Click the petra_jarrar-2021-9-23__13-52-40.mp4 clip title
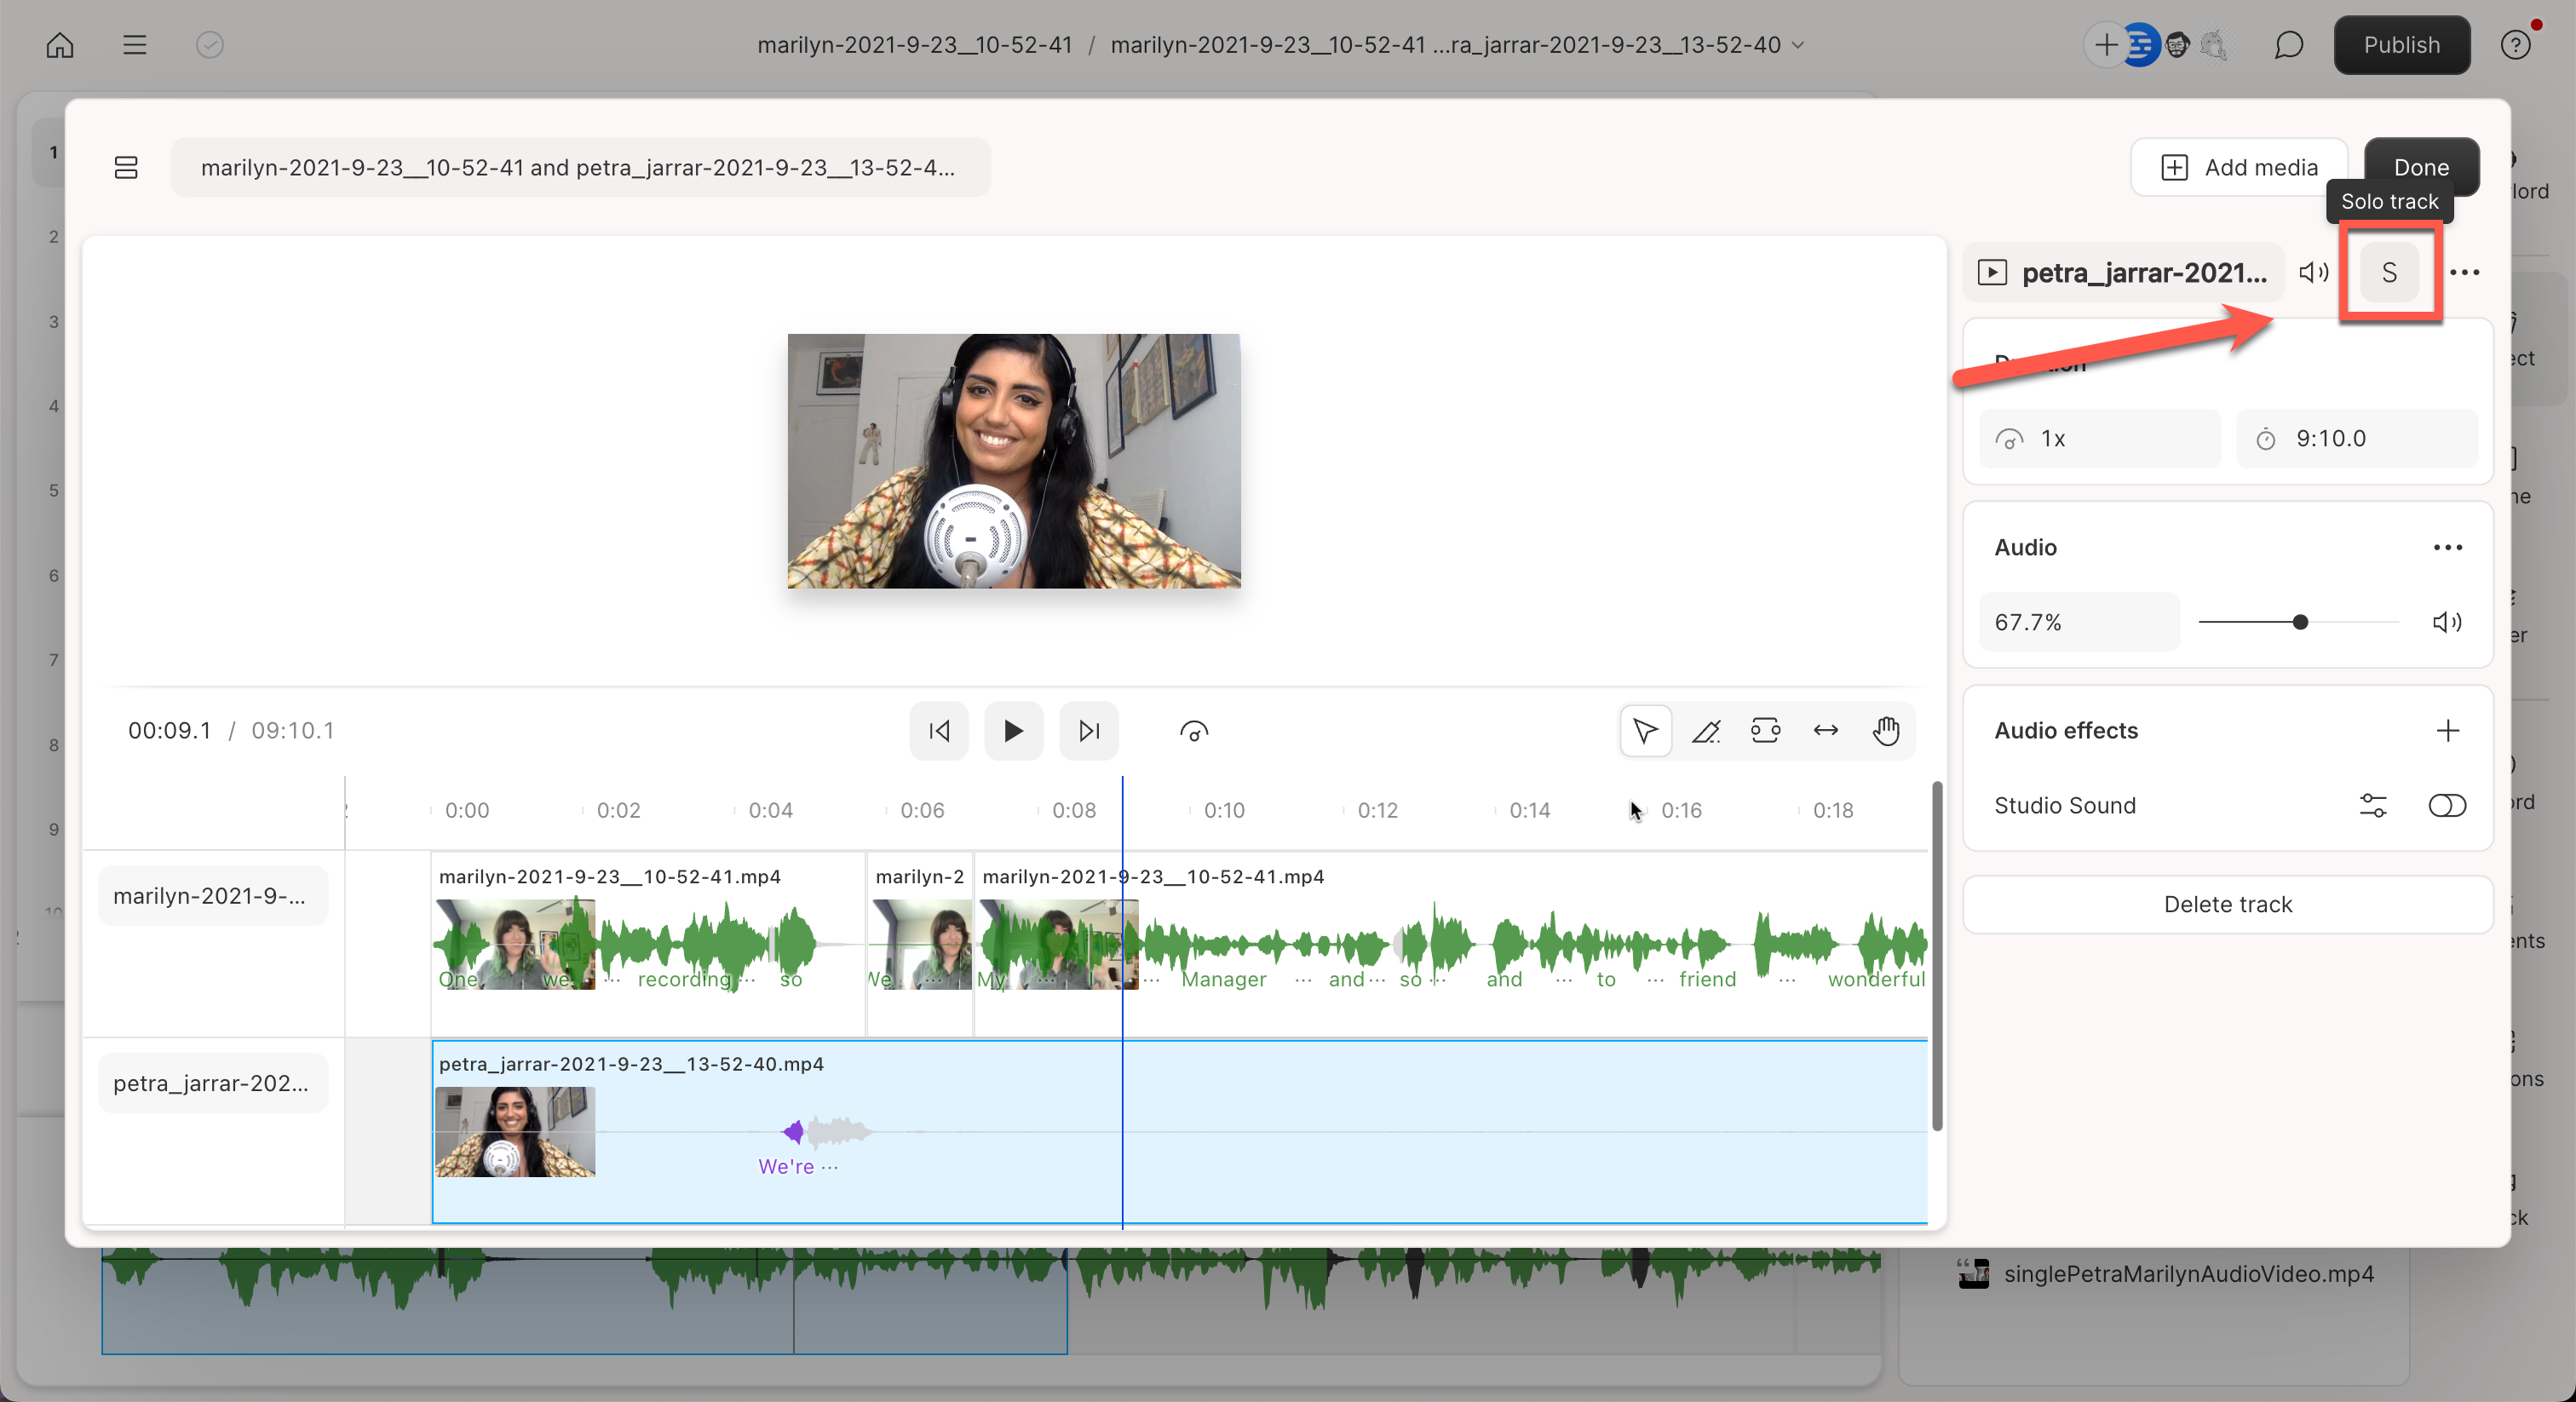The width and height of the screenshot is (2576, 1402). point(631,1064)
